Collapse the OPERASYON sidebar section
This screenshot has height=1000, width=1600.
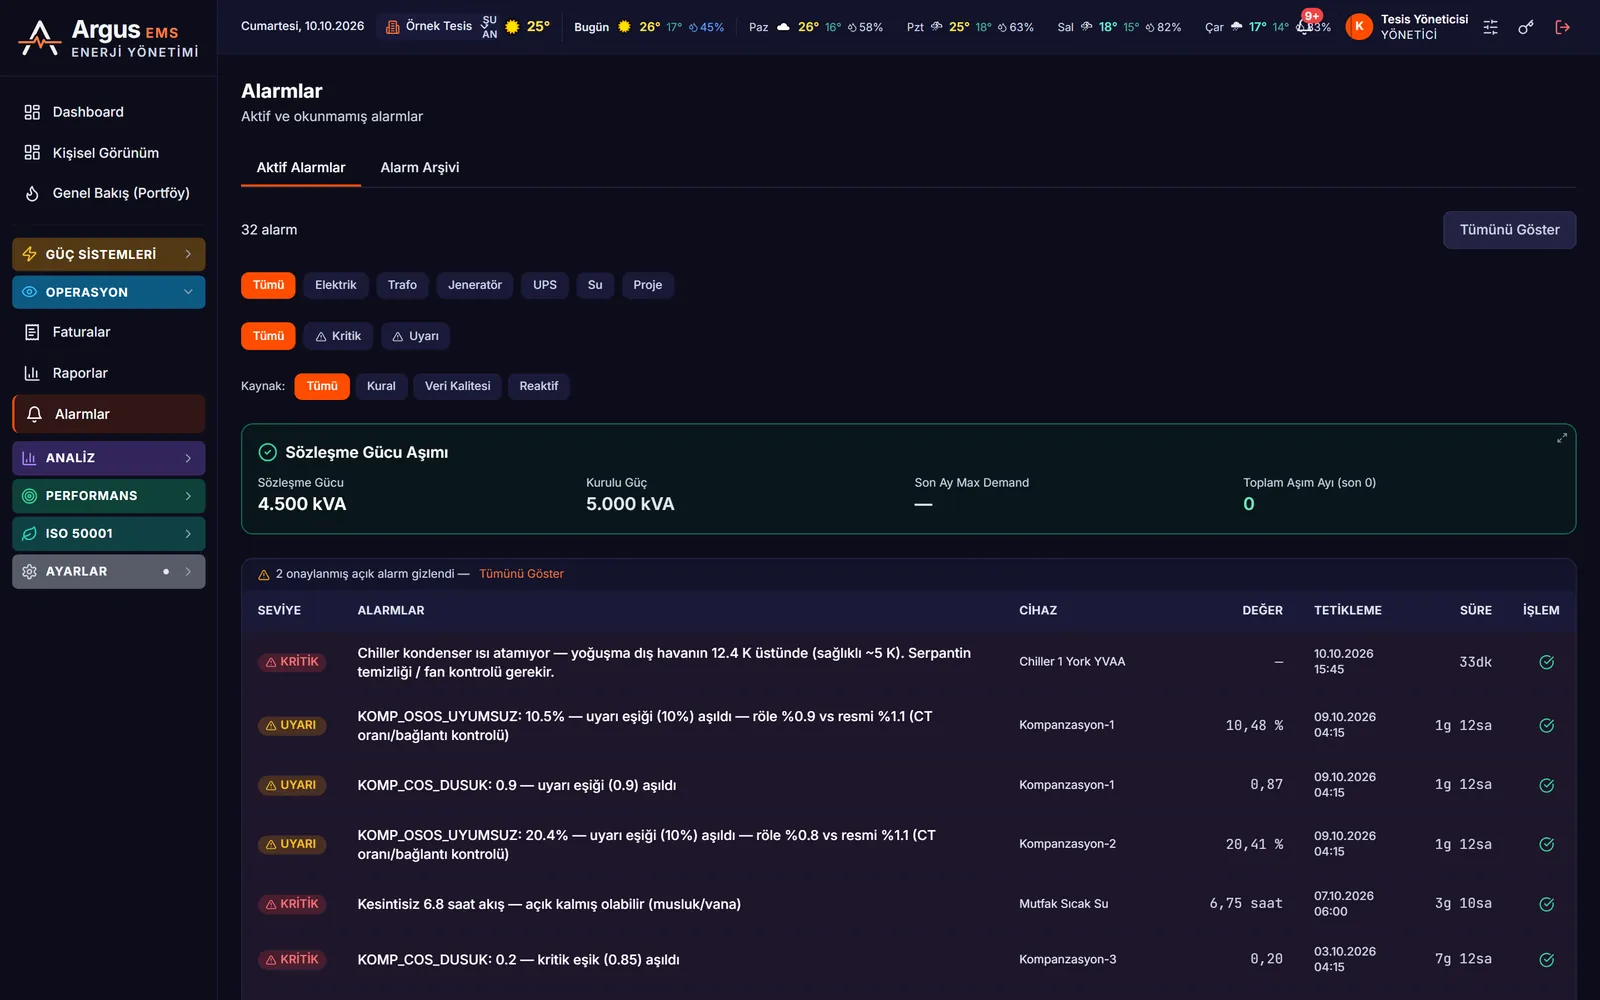(x=108, y=292)
